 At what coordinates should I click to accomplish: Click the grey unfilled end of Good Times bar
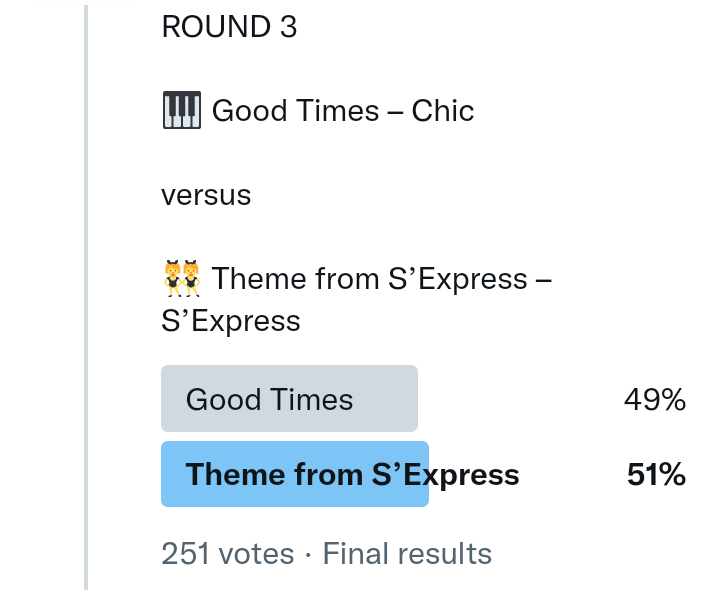click(400, 399)
